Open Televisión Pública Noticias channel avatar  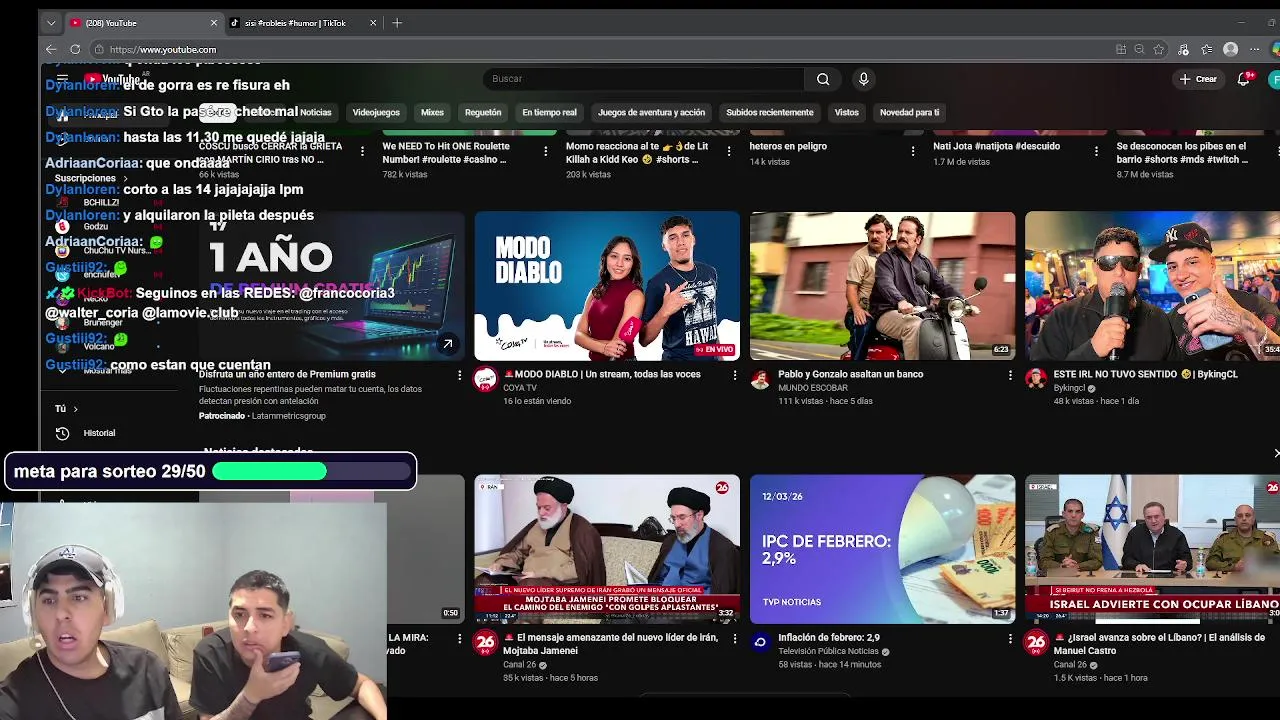pos(760,642)
